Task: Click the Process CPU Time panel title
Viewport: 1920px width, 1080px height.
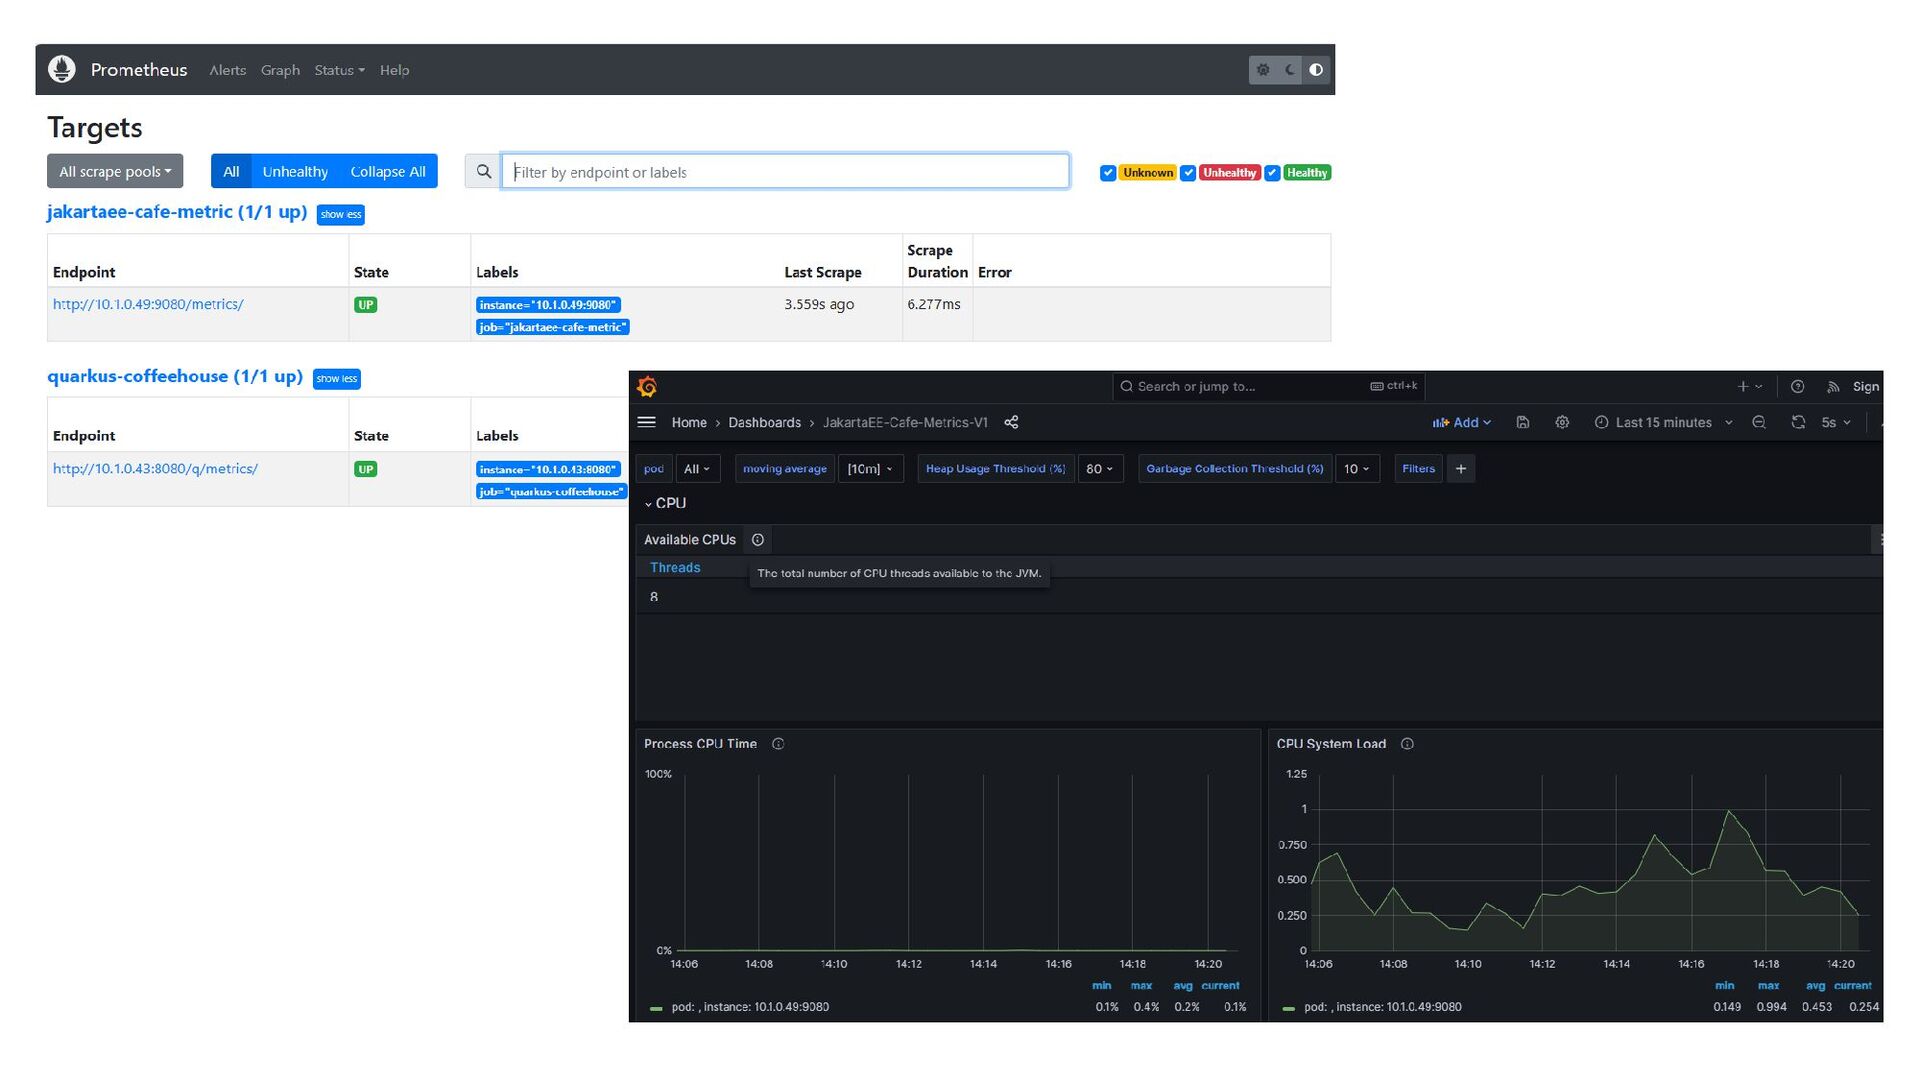Action: click(x=700, y=744)
